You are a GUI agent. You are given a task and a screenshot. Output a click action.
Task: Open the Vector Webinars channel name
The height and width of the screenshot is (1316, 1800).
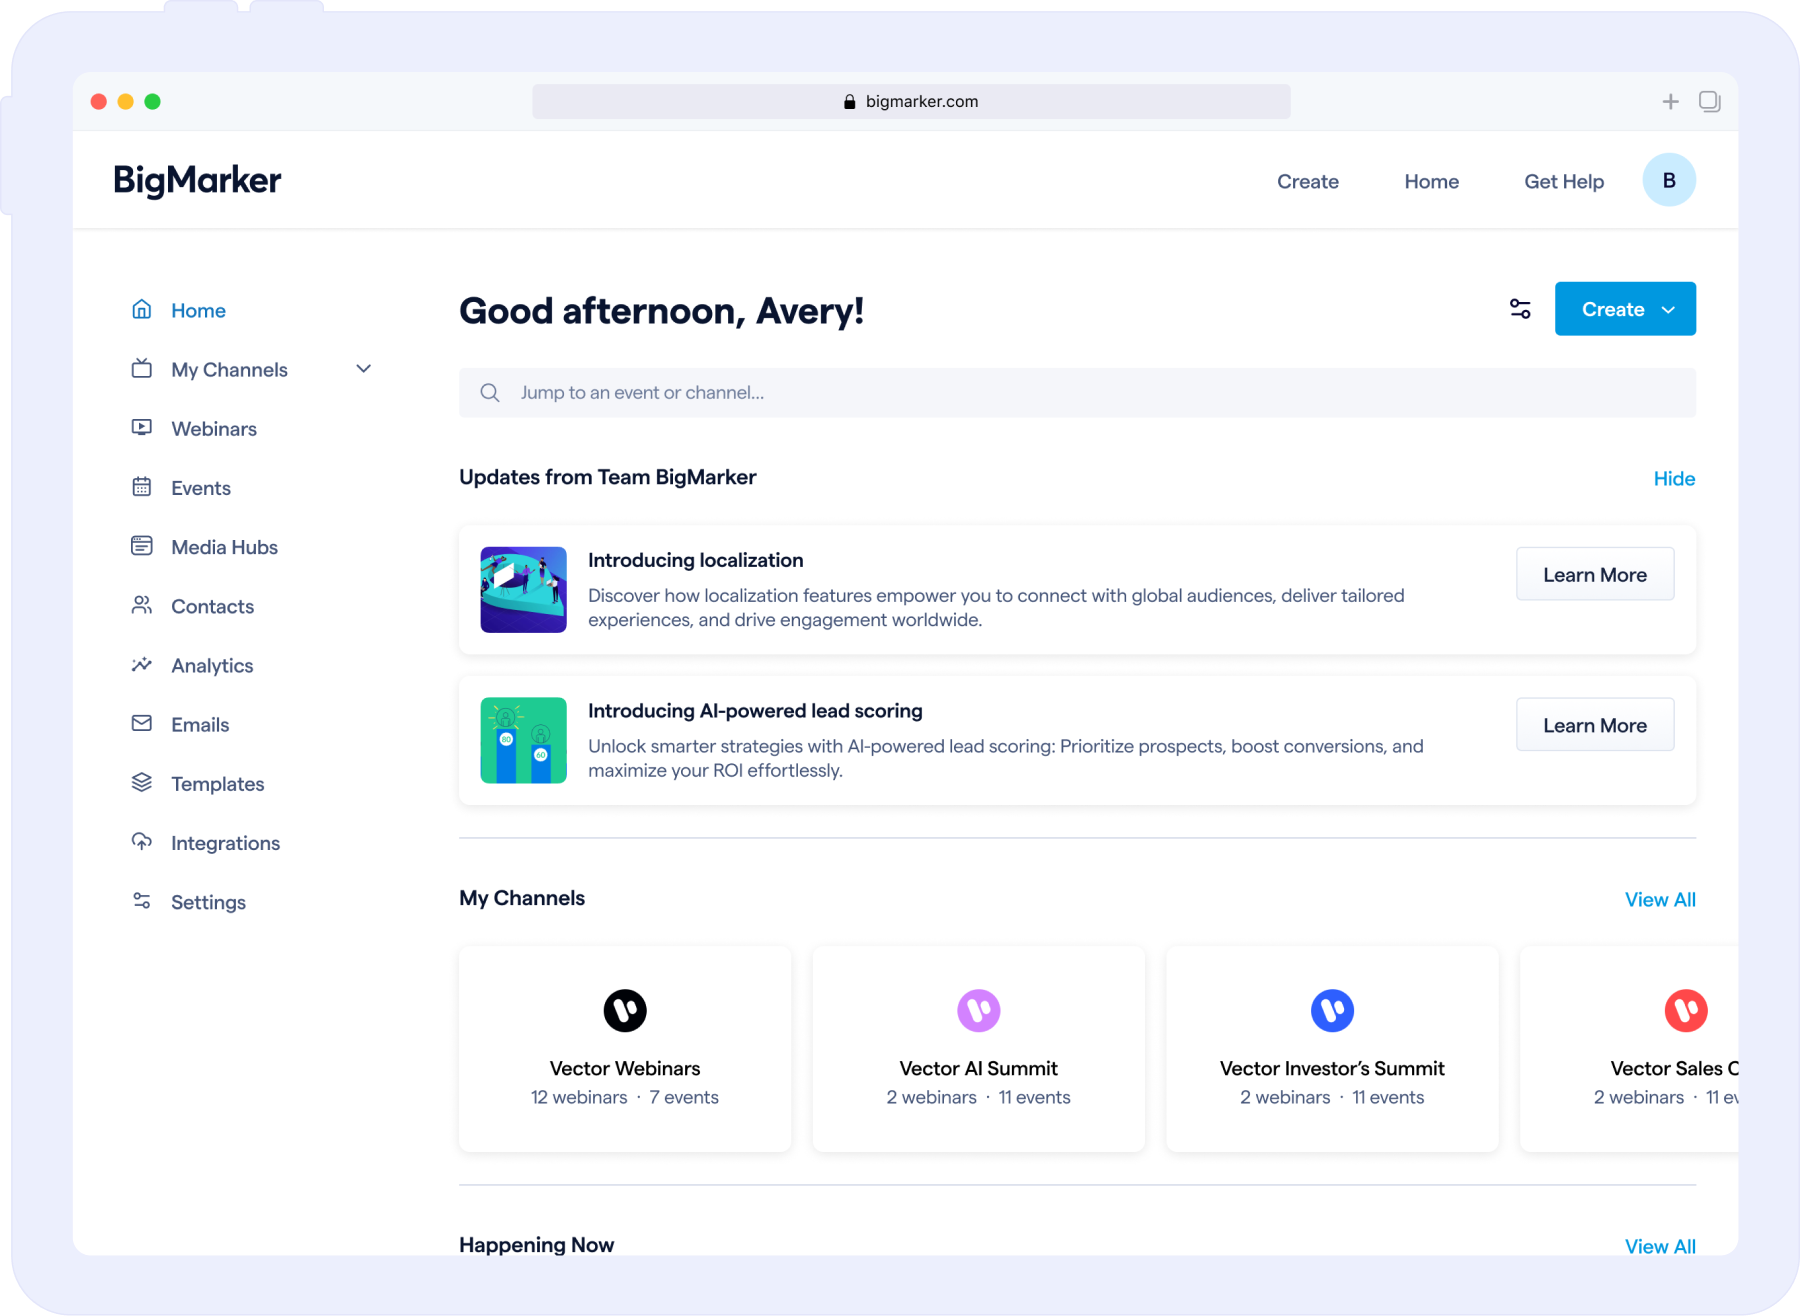(625, 1068)
